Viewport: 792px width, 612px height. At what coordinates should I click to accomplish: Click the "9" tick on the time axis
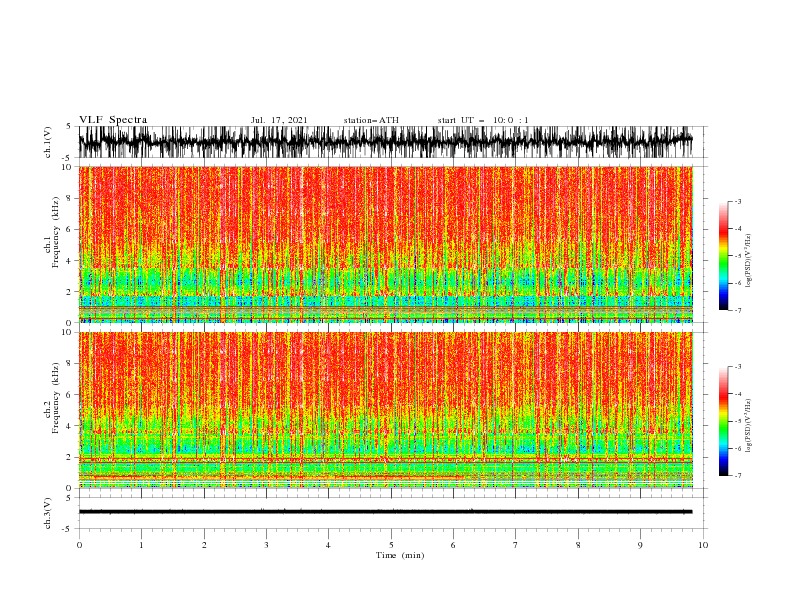click(640, 545)
